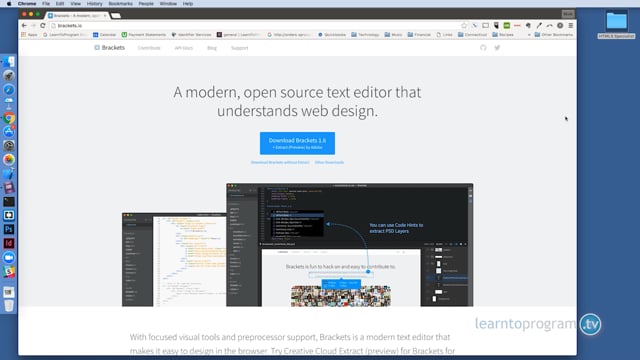The image size is (640, 360).
Task: Open Google Chrome in the dock
Action: coord(9,118)
